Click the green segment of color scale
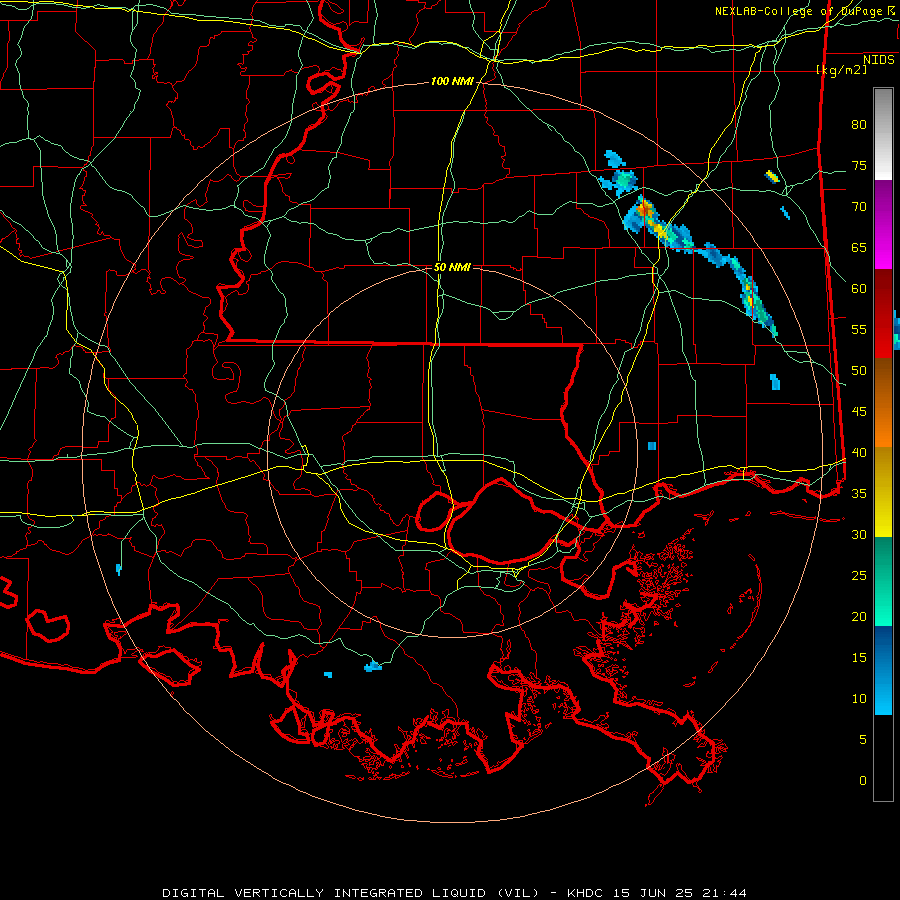 coord(883,581)
